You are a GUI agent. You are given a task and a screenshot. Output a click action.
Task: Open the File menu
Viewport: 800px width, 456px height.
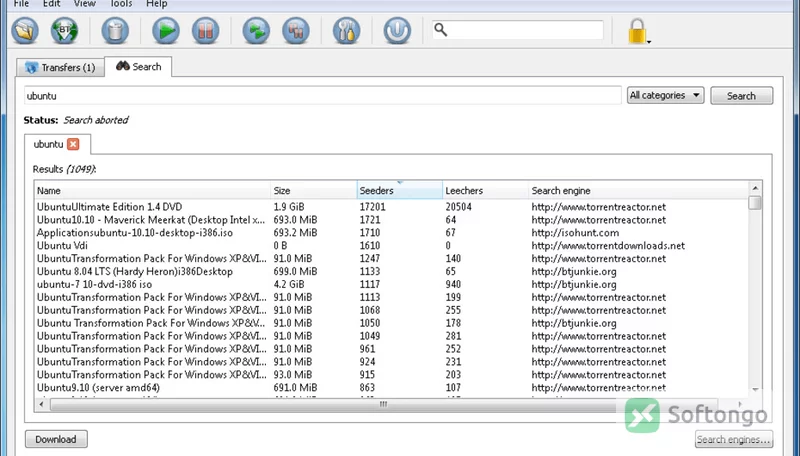[21, 4]
